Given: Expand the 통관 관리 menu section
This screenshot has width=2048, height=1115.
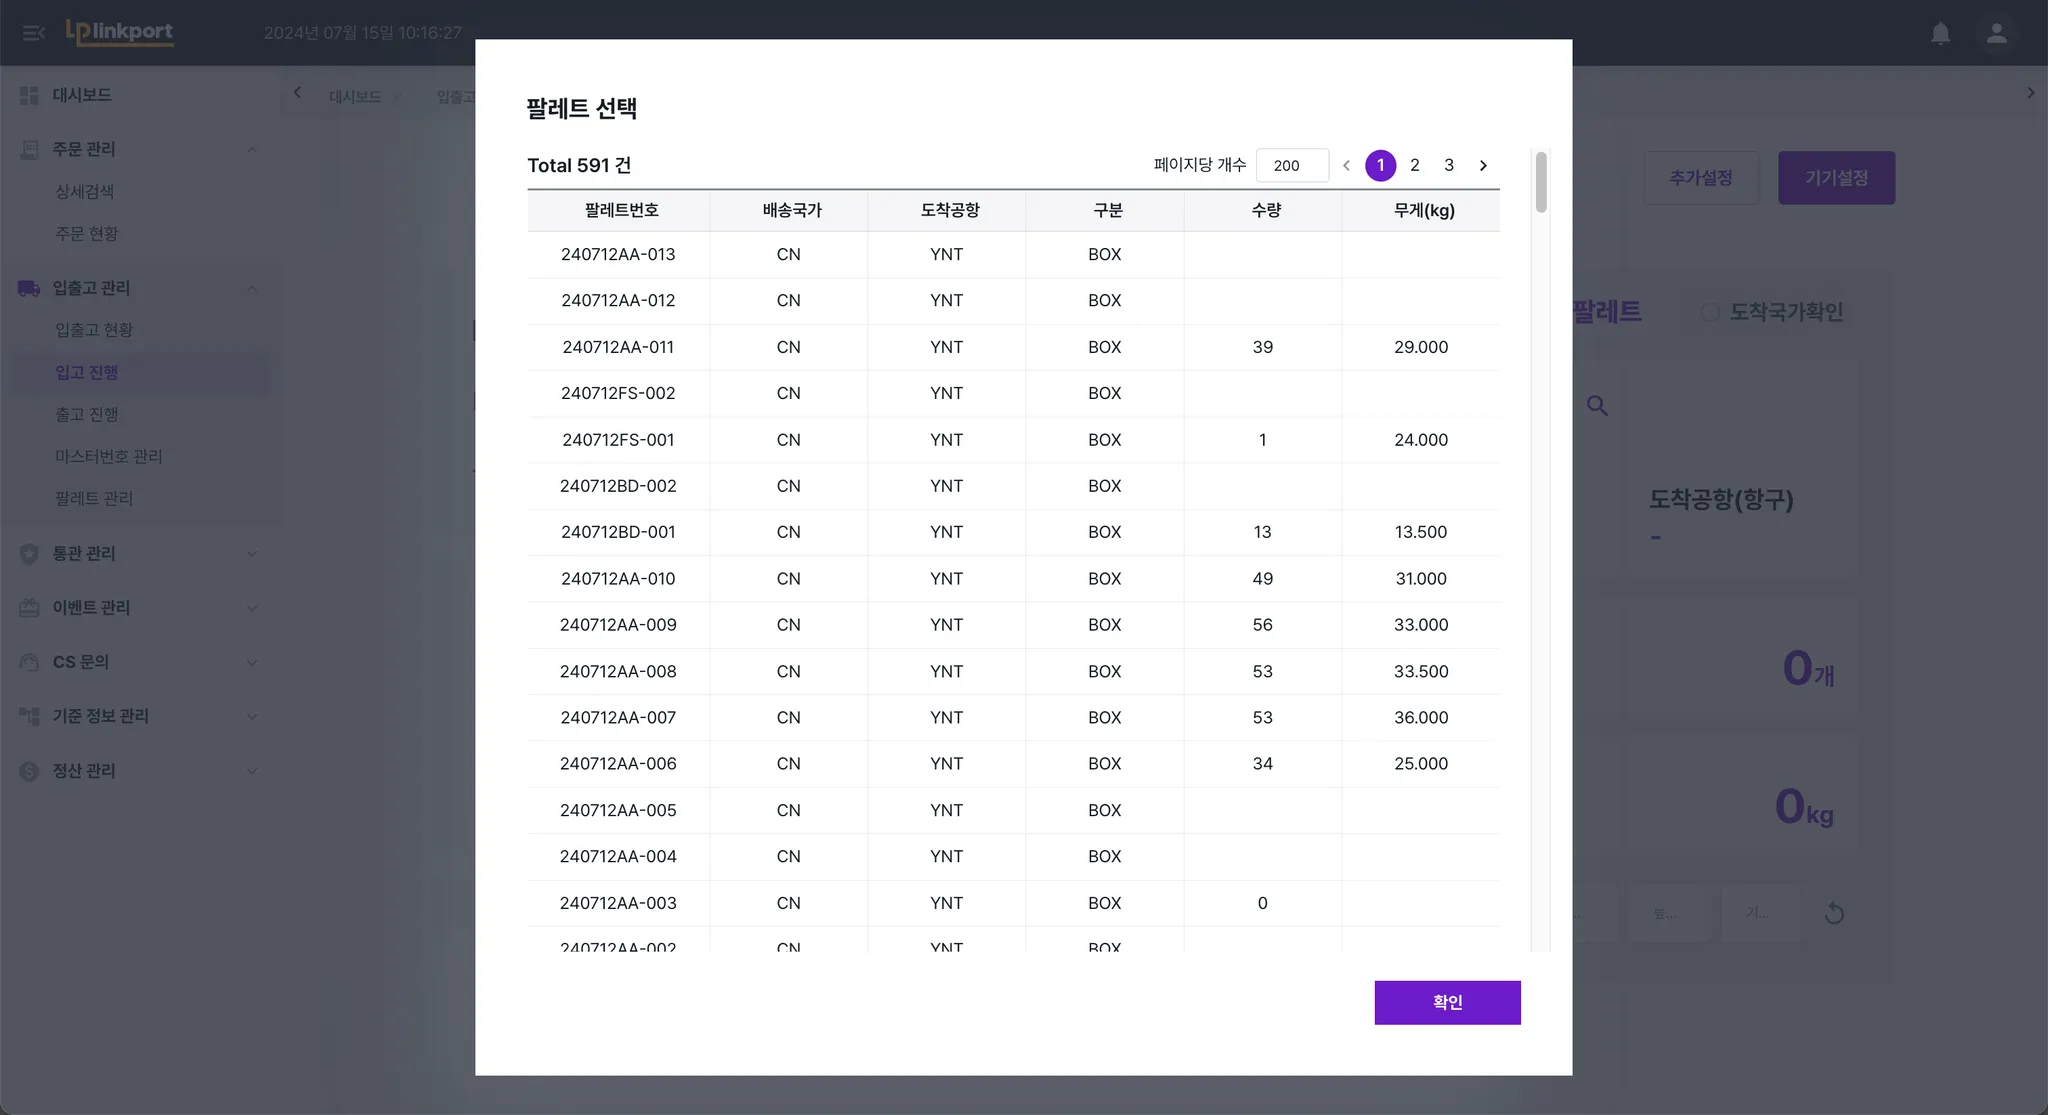Looking at the screenshot, I should (x=252, y=554).
